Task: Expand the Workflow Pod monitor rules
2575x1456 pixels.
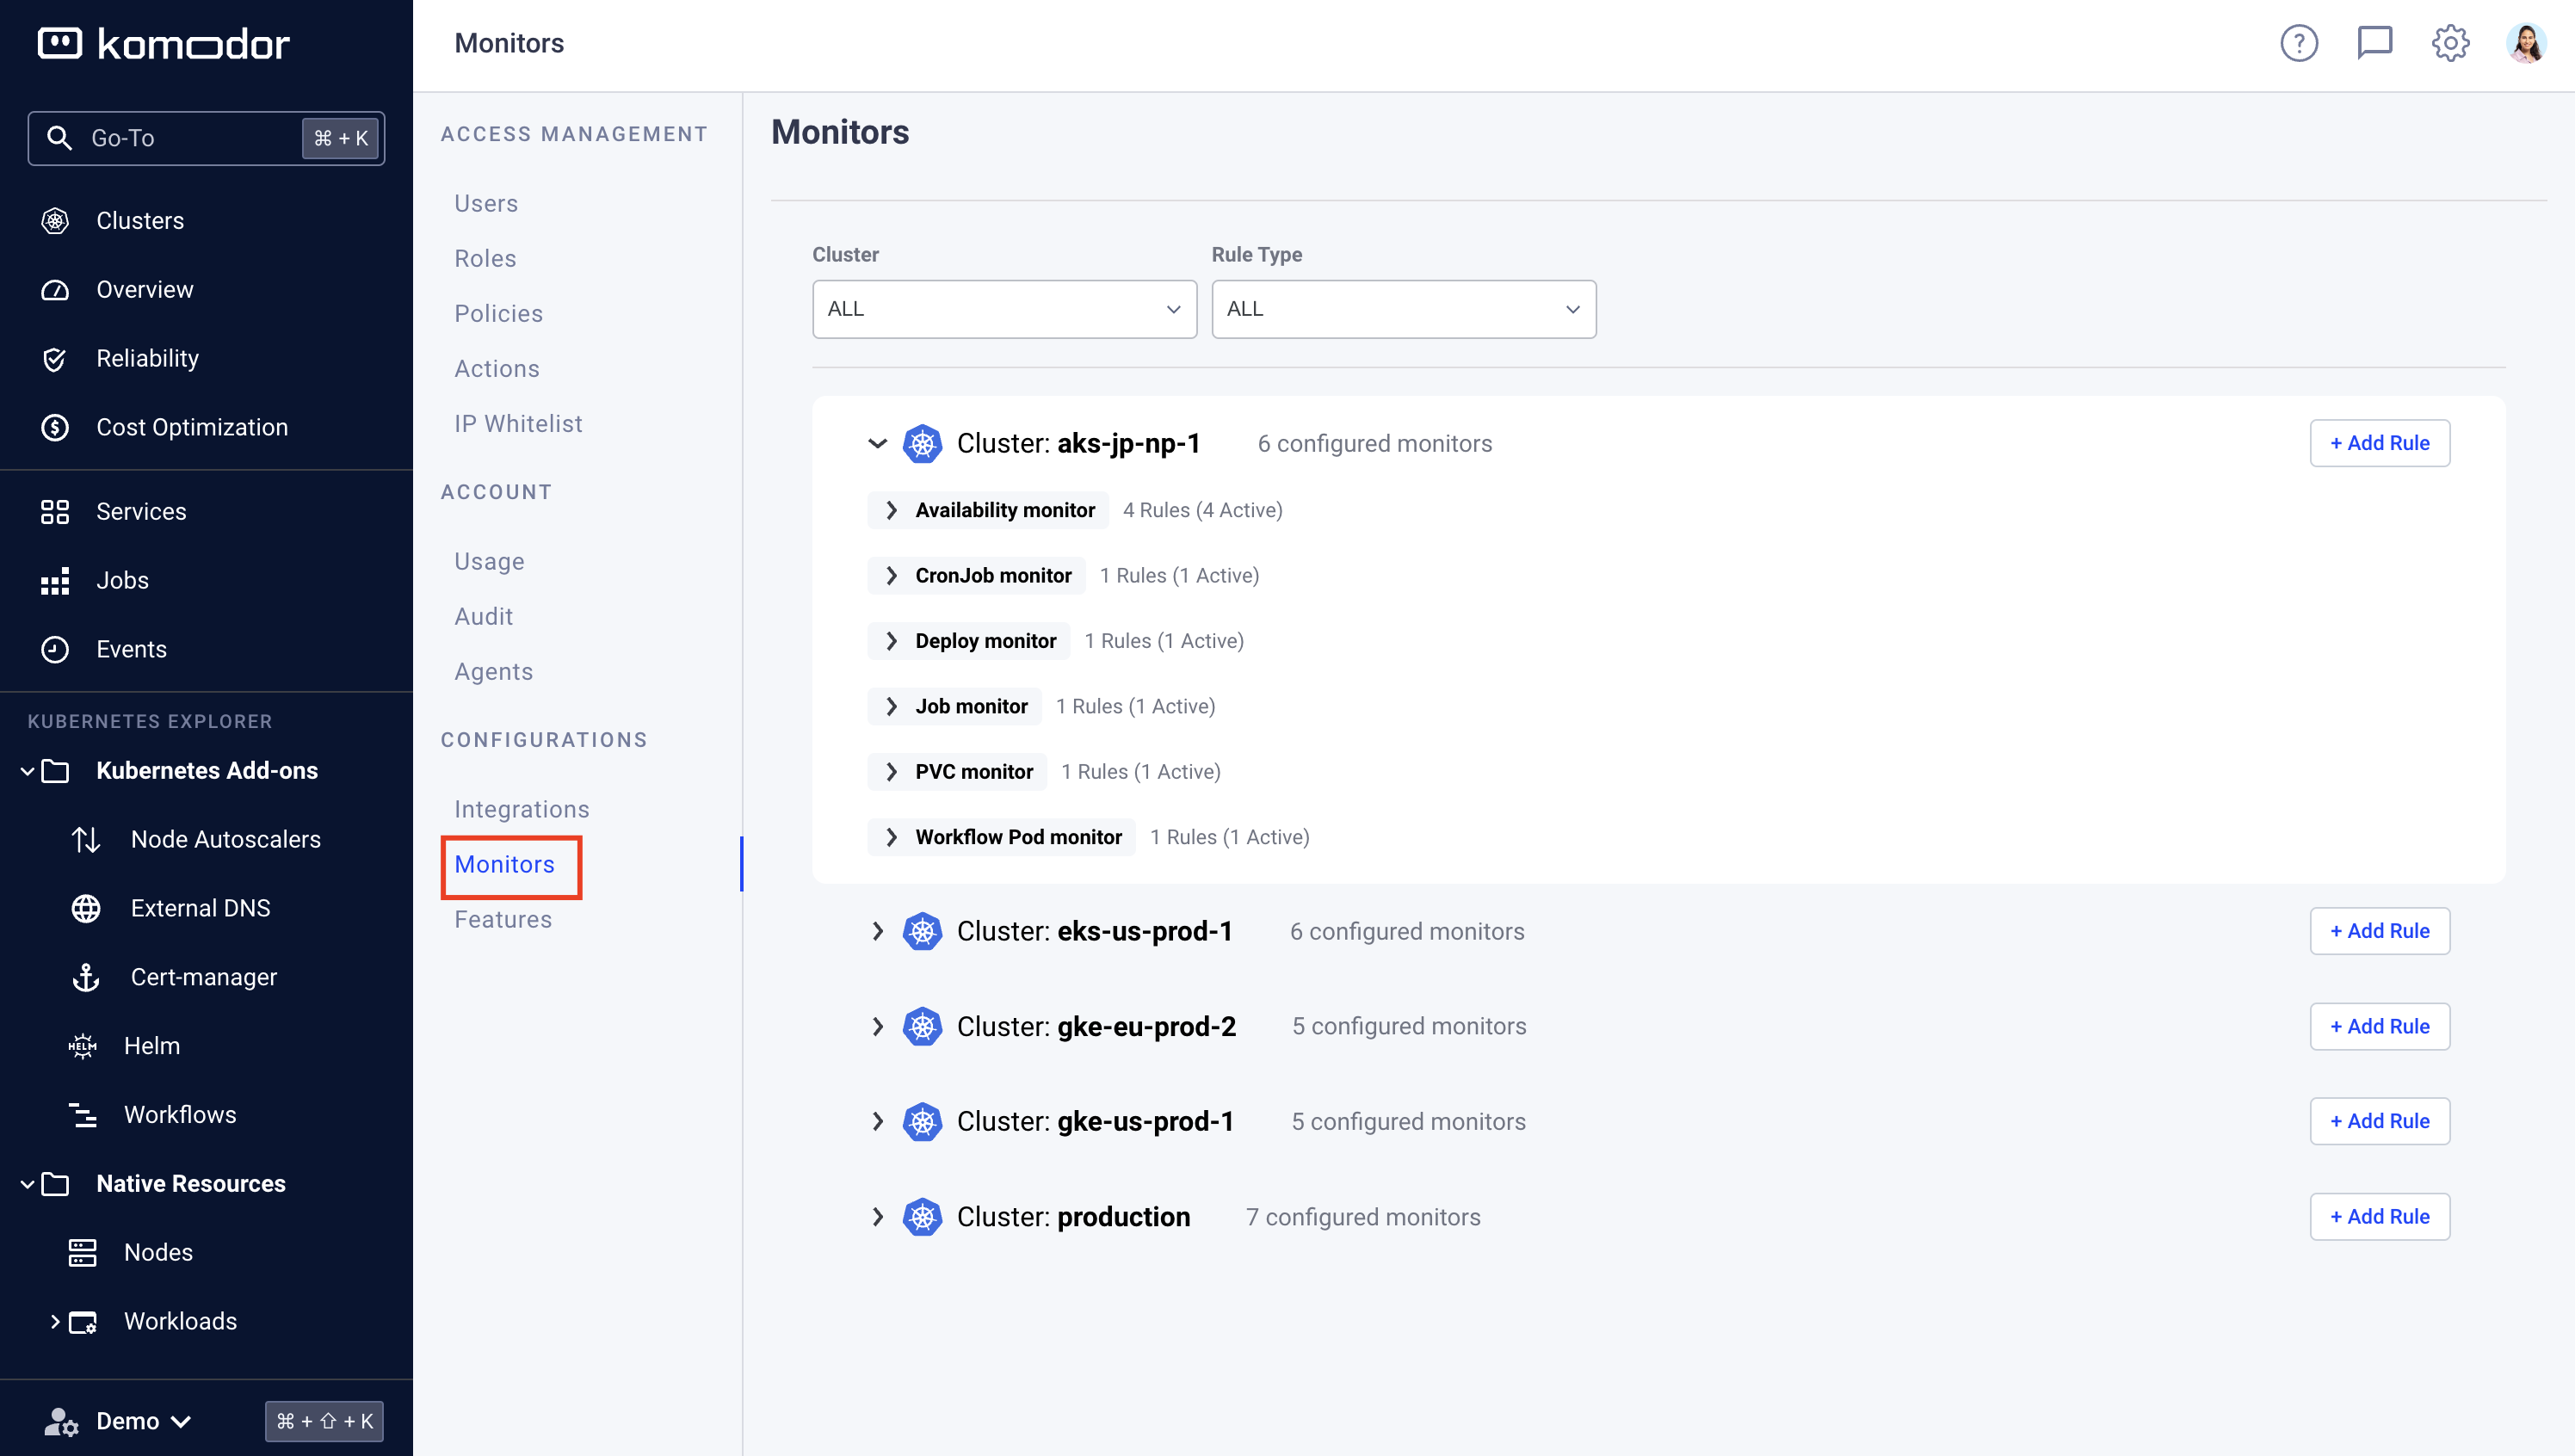Action: 892,837
